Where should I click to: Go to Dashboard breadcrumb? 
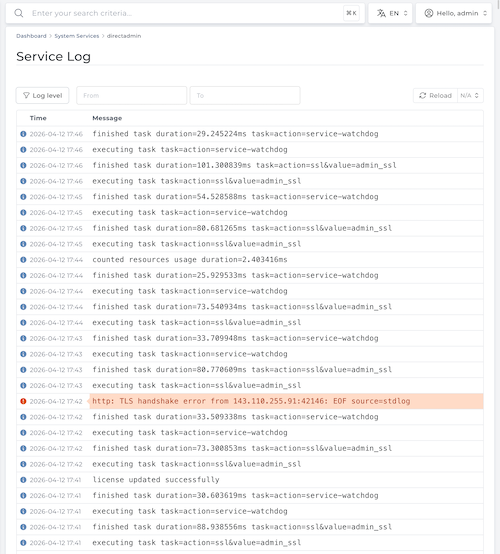click(x=31, y=36)
